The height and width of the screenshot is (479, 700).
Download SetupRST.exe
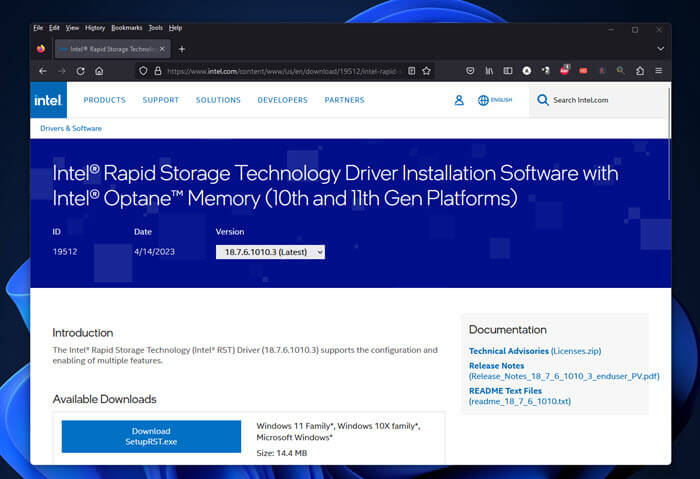pyautogui.click(x=151, y=436)
